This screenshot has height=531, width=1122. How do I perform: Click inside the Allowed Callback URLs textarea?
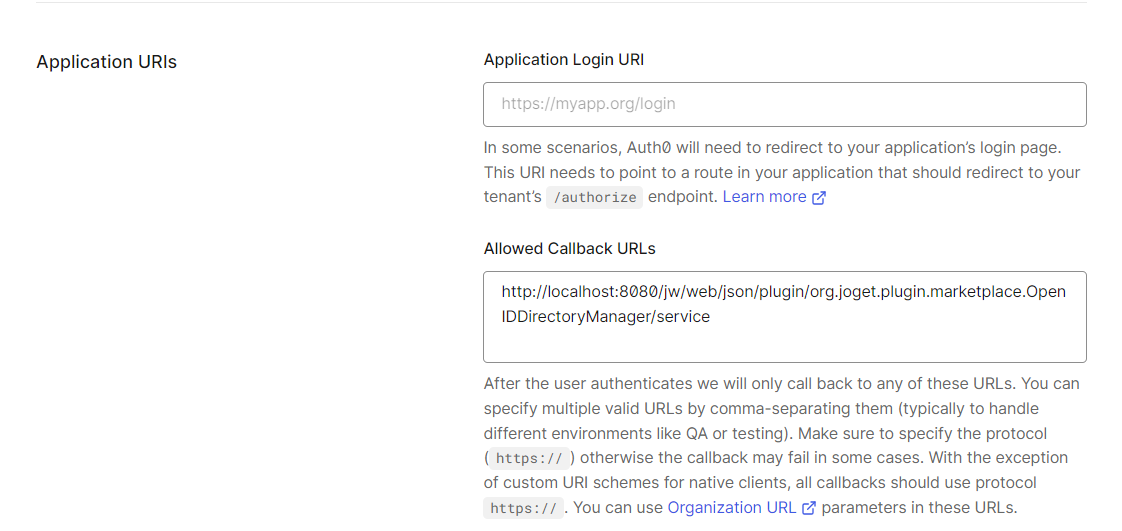pyautogui.click(x=784, y=342)
